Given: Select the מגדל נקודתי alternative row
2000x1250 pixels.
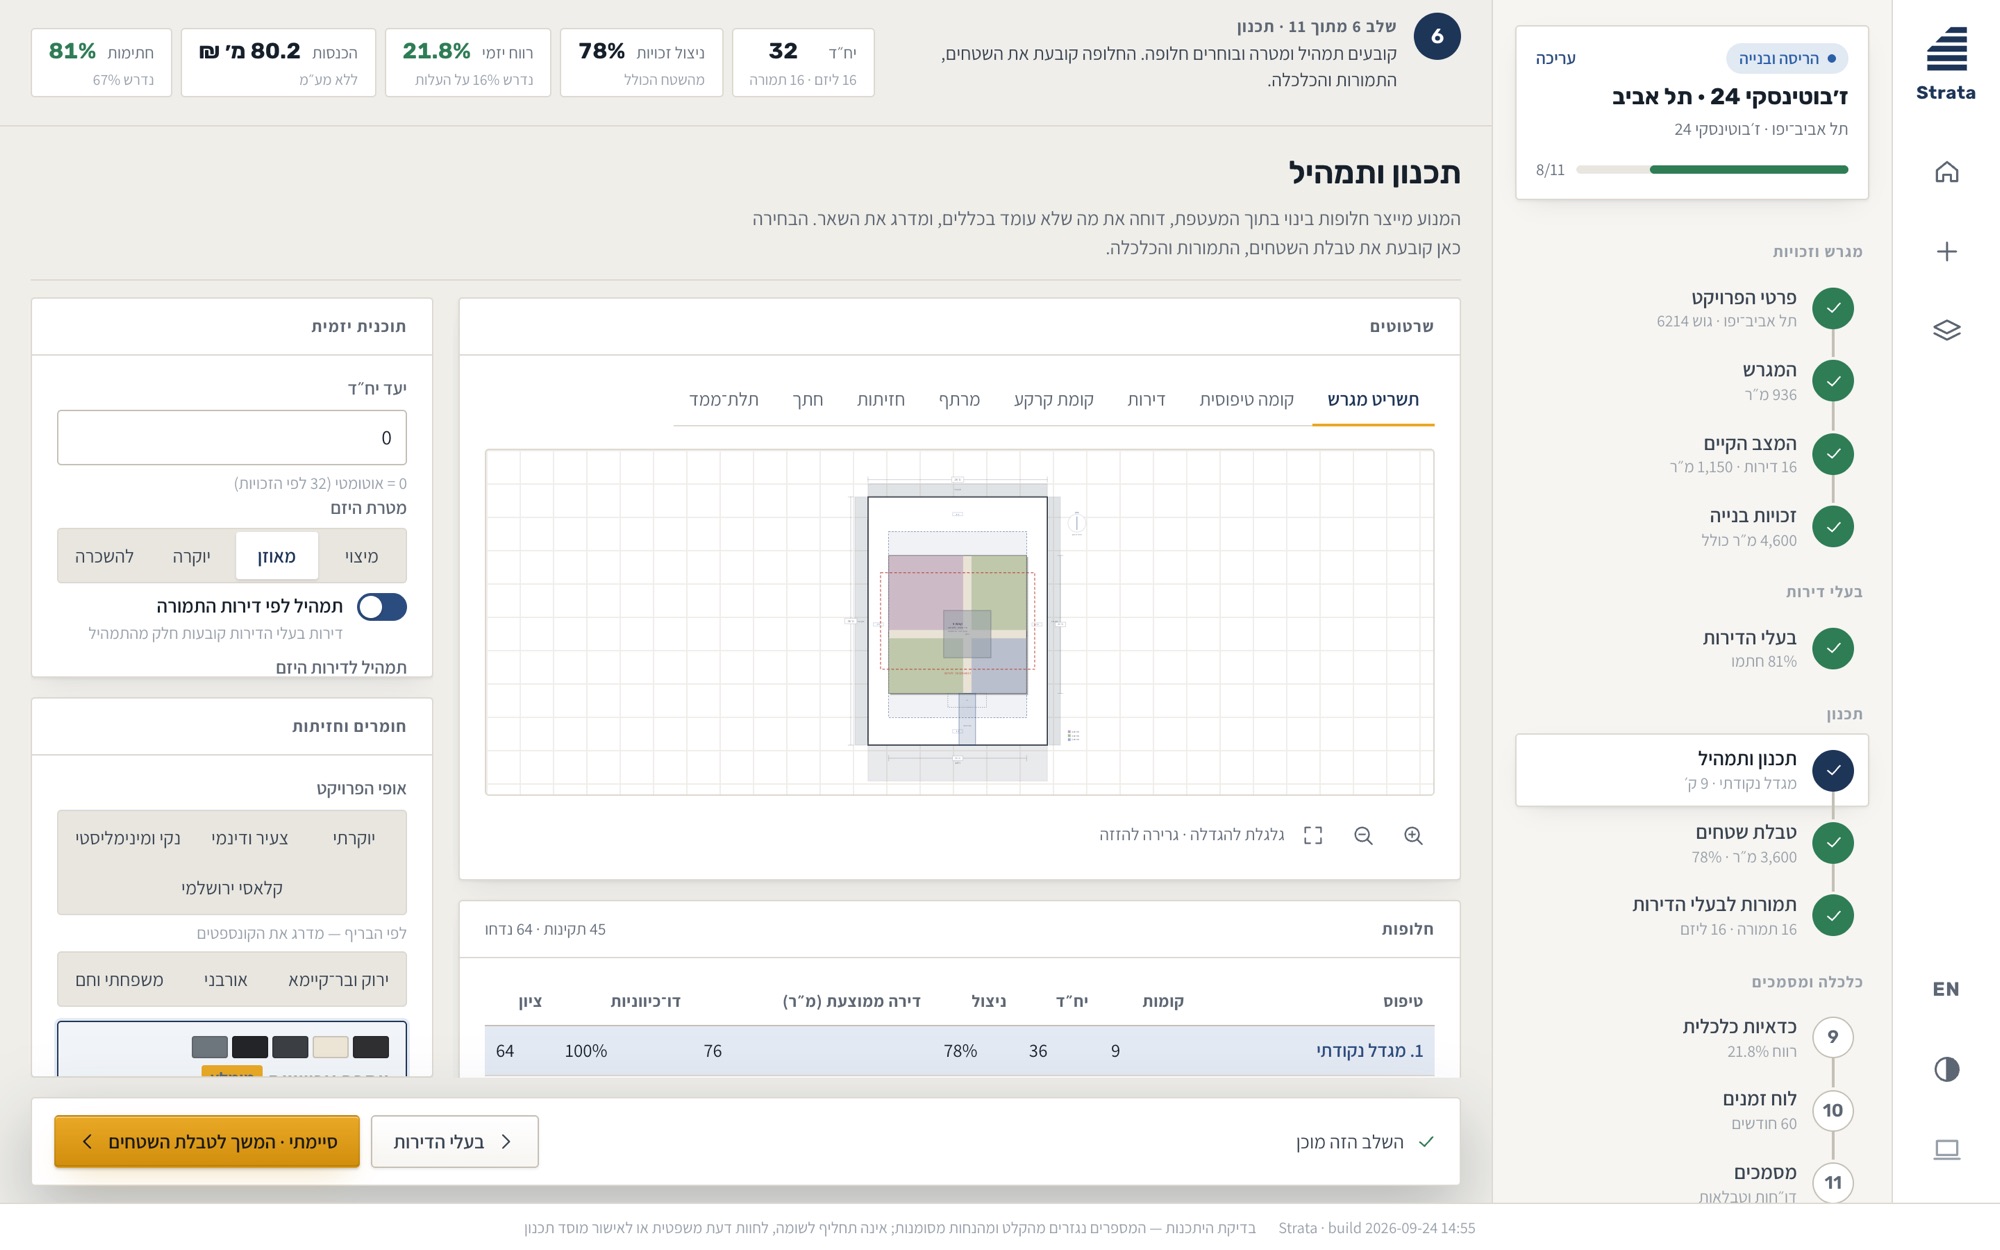Looking at the screenshot, I should [959, 1051].
